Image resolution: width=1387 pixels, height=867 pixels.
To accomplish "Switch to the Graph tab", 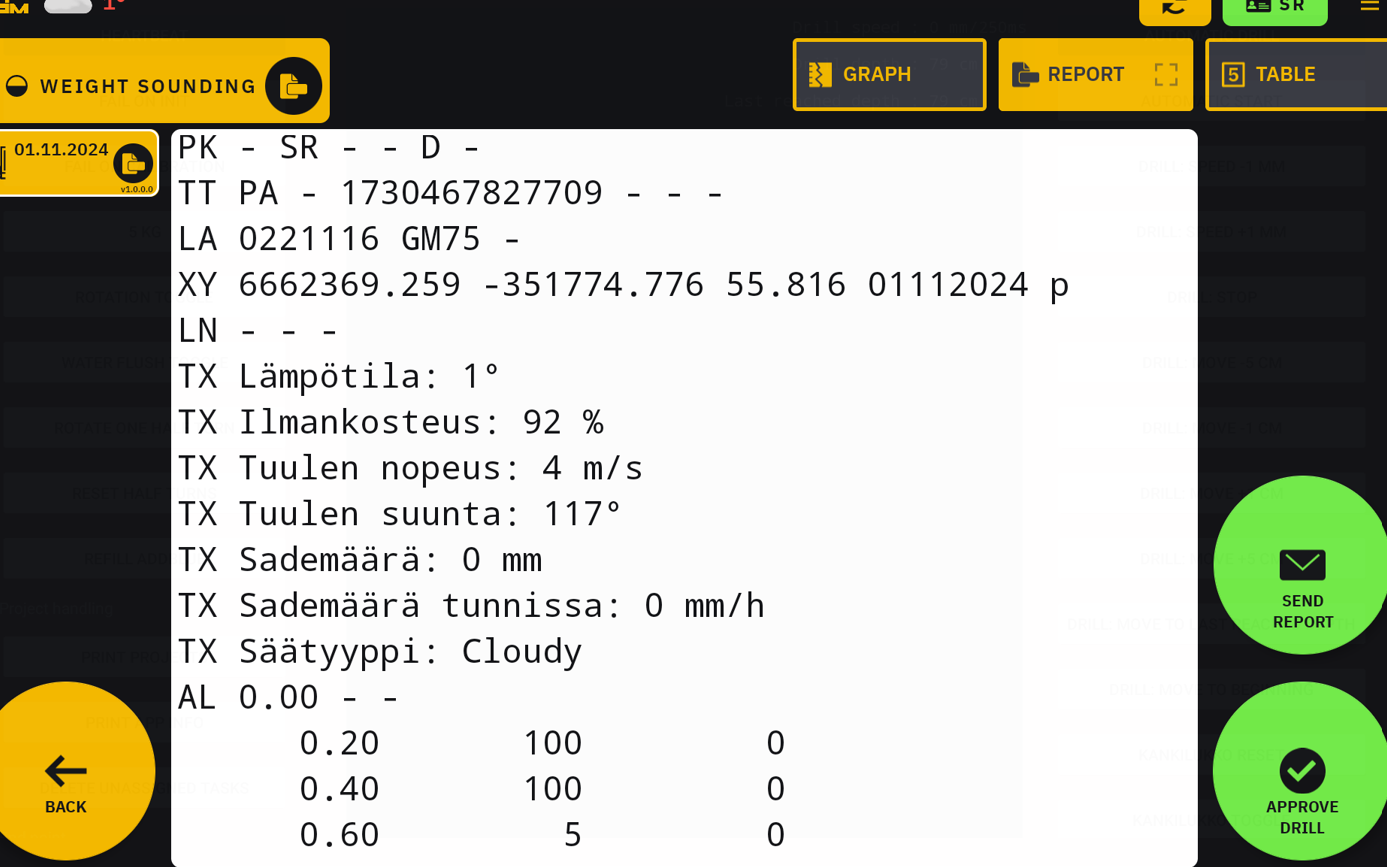I will 889,75.
